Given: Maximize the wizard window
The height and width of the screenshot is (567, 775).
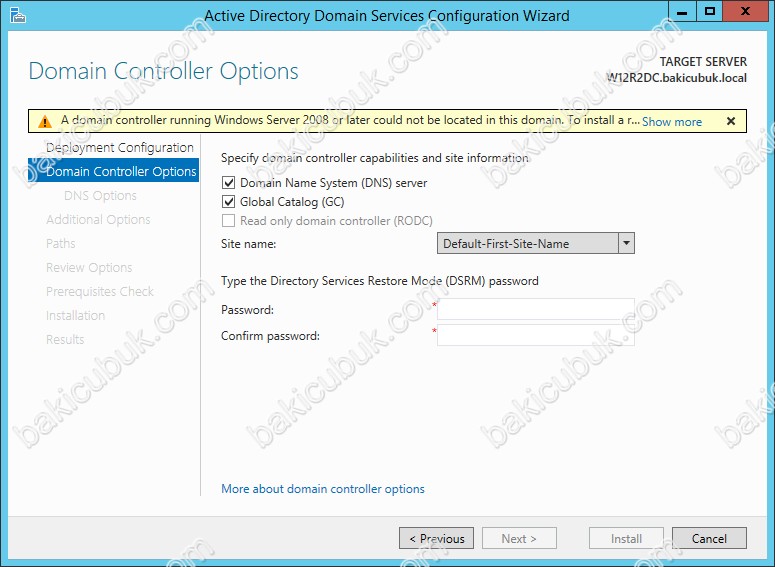Looking at the screenshot, I should coord(710,12).
